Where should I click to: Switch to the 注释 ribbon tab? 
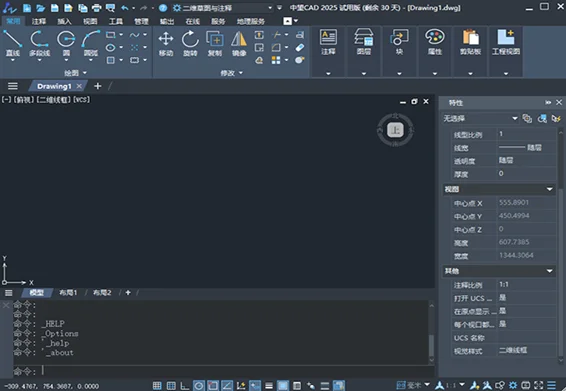pos(39,21)
